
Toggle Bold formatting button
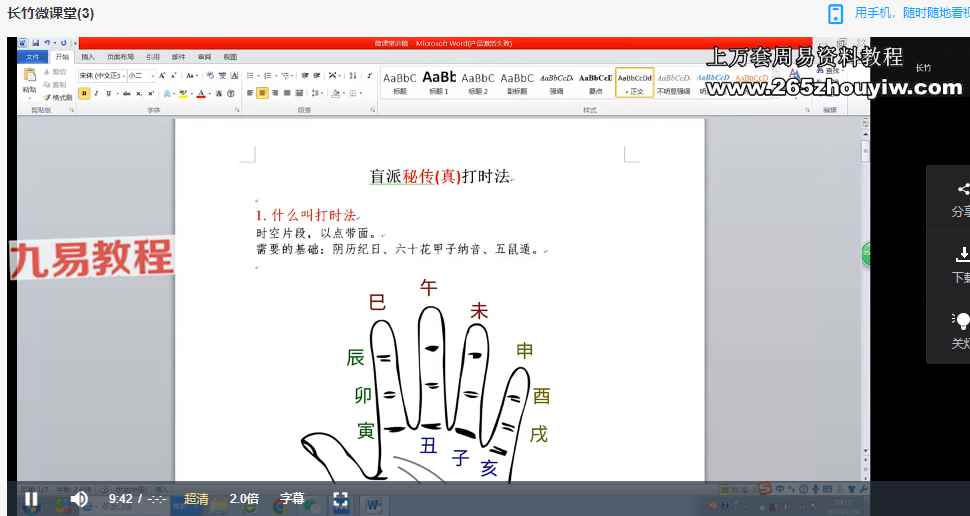click(85, 93)
